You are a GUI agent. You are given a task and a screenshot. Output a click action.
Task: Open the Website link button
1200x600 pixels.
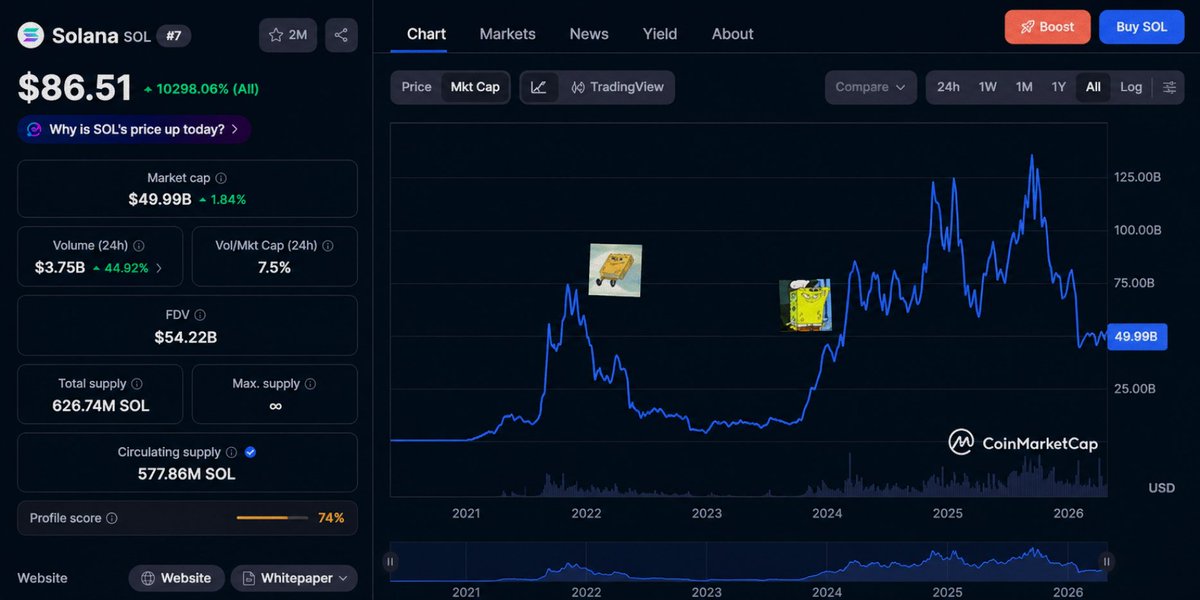176,578
